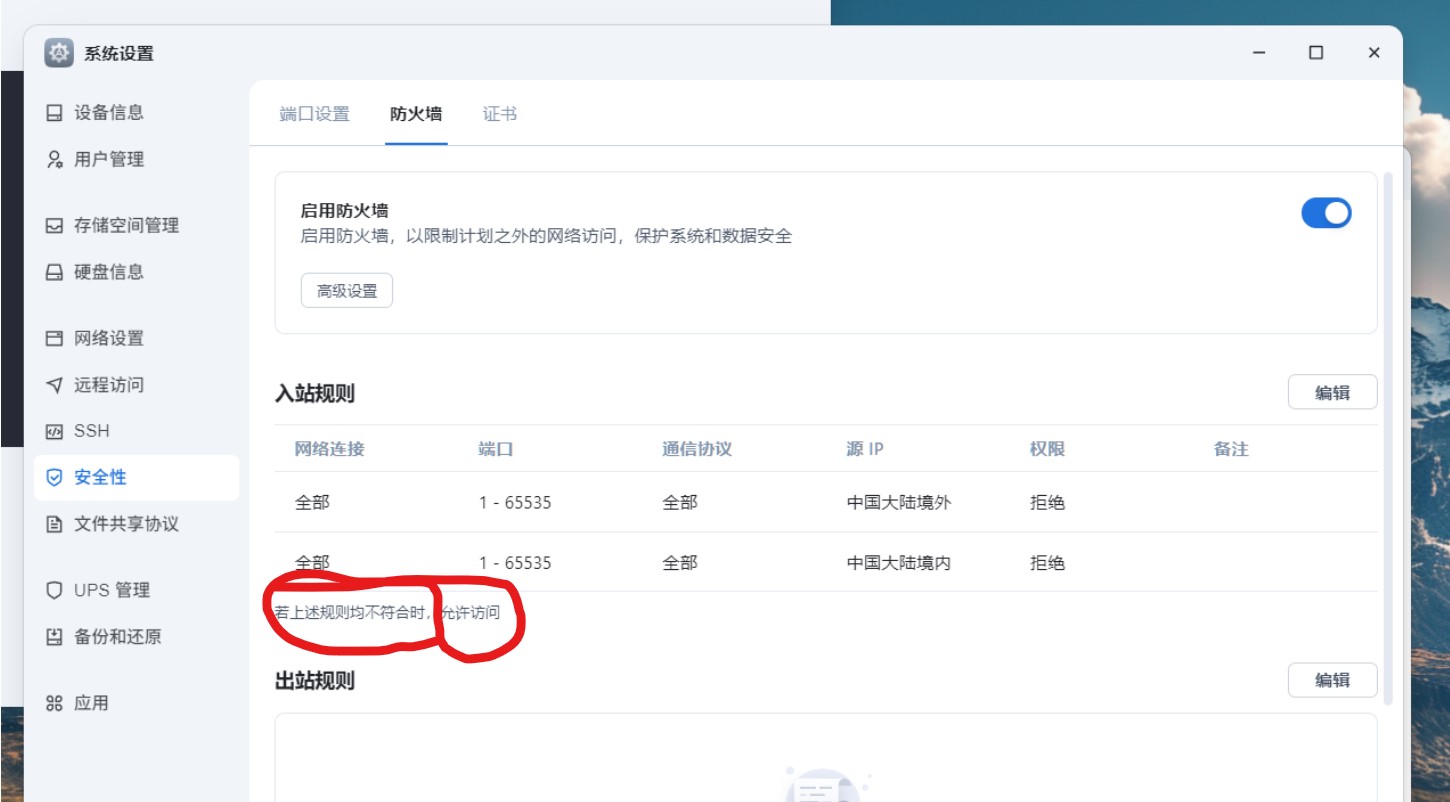Click the 用户管理 user icon

pos(54,159)
